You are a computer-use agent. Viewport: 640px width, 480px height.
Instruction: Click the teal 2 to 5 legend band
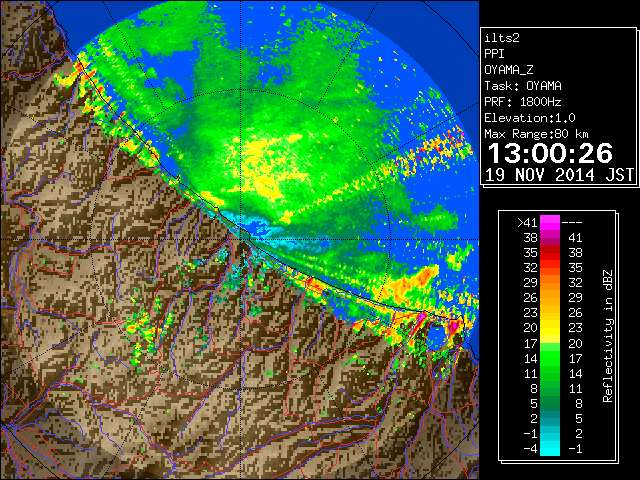point(550,418)
